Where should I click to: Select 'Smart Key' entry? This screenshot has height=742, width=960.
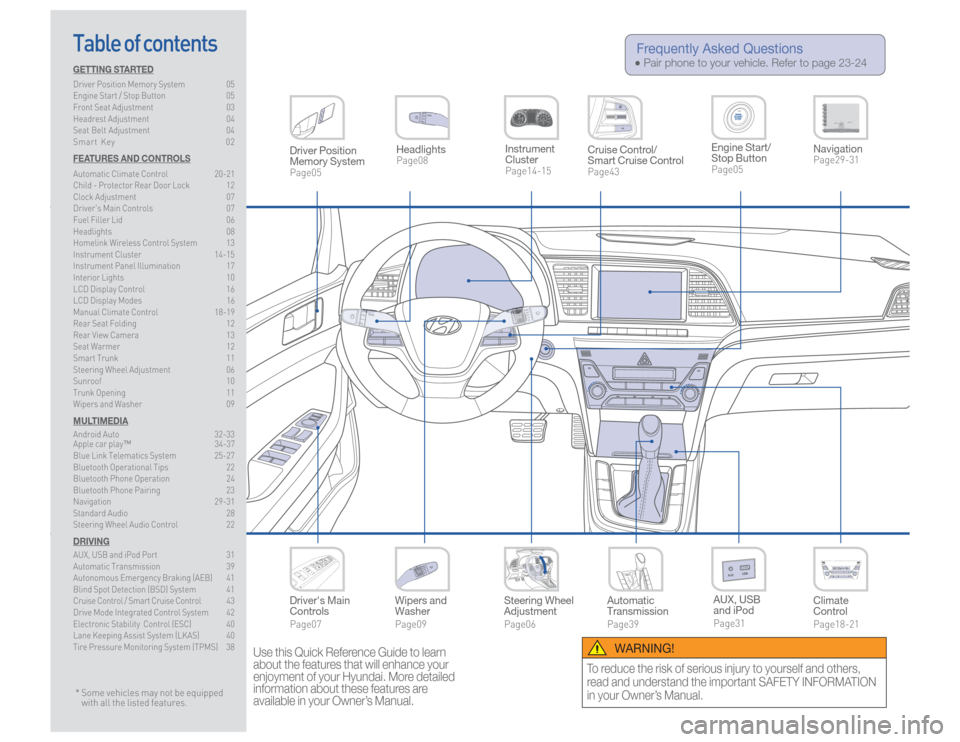154,142
